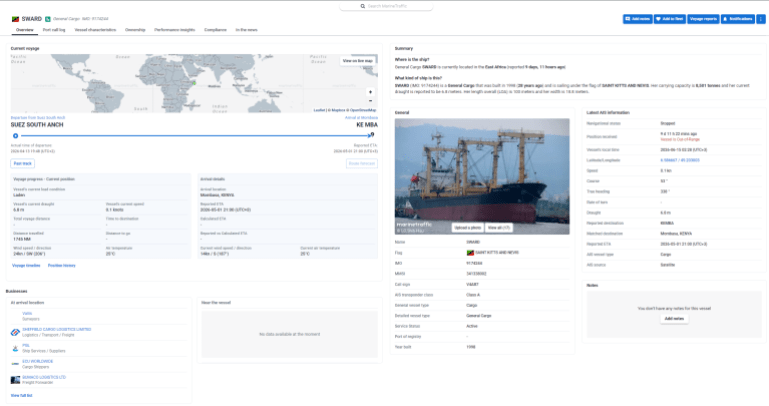Open the ECU Worldwide link
The width and height of the screenshot is (769, 406).
coord(38,361)
